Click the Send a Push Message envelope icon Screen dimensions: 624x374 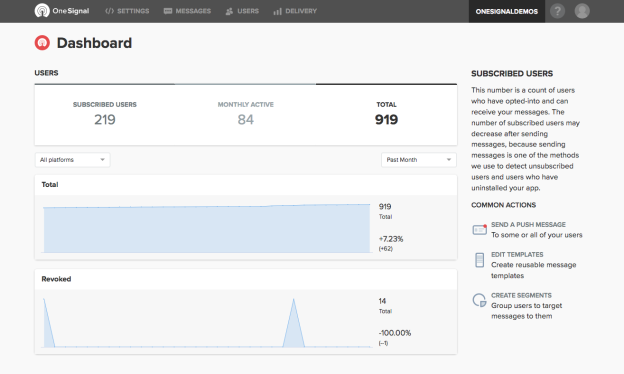click(480, 230)
